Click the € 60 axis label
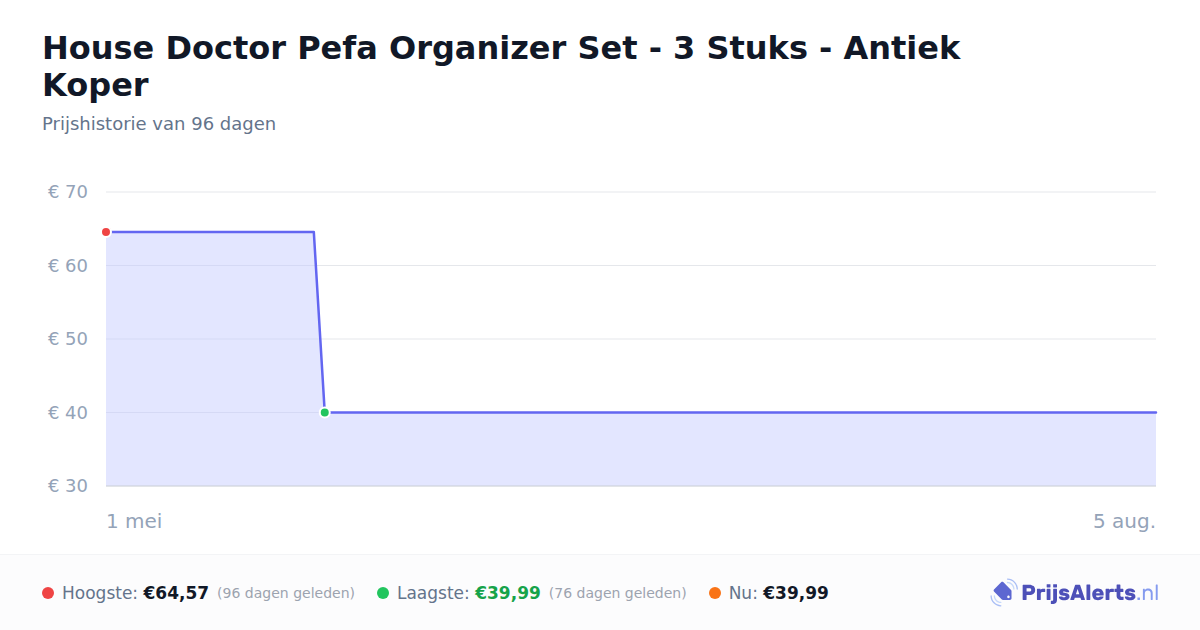Screen dimensions: 1200x630 point(68,265)
